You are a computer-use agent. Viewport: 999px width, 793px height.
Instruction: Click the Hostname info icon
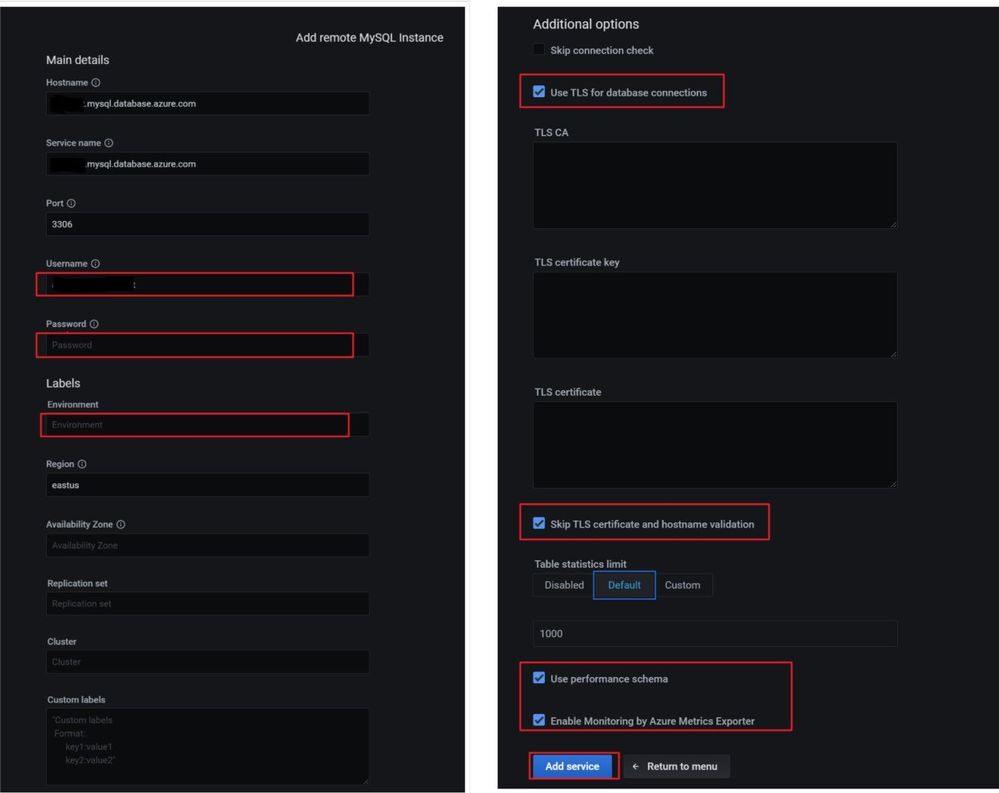pos(96,83)
